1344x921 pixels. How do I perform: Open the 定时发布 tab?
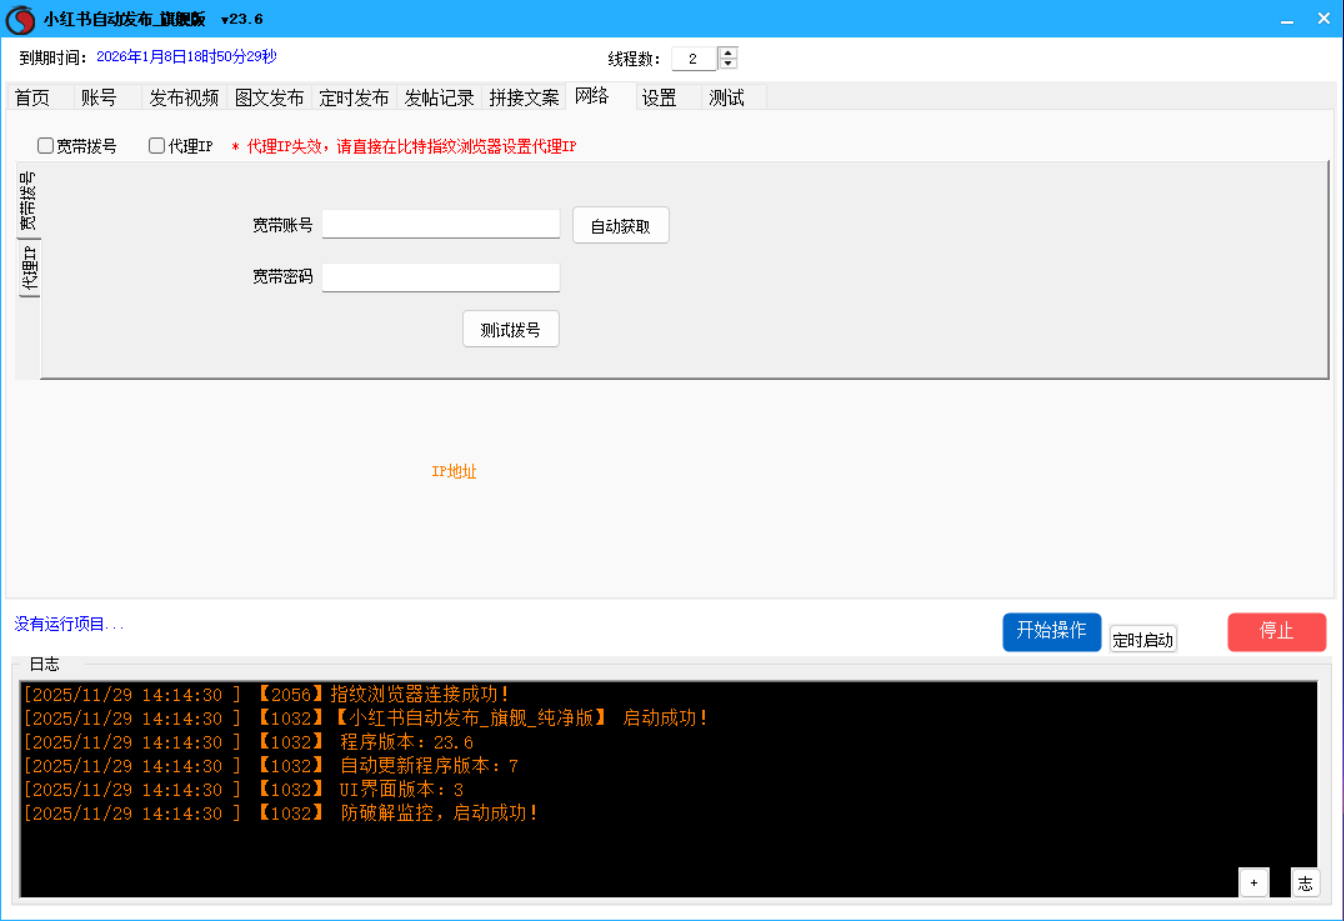click(354, 98)
